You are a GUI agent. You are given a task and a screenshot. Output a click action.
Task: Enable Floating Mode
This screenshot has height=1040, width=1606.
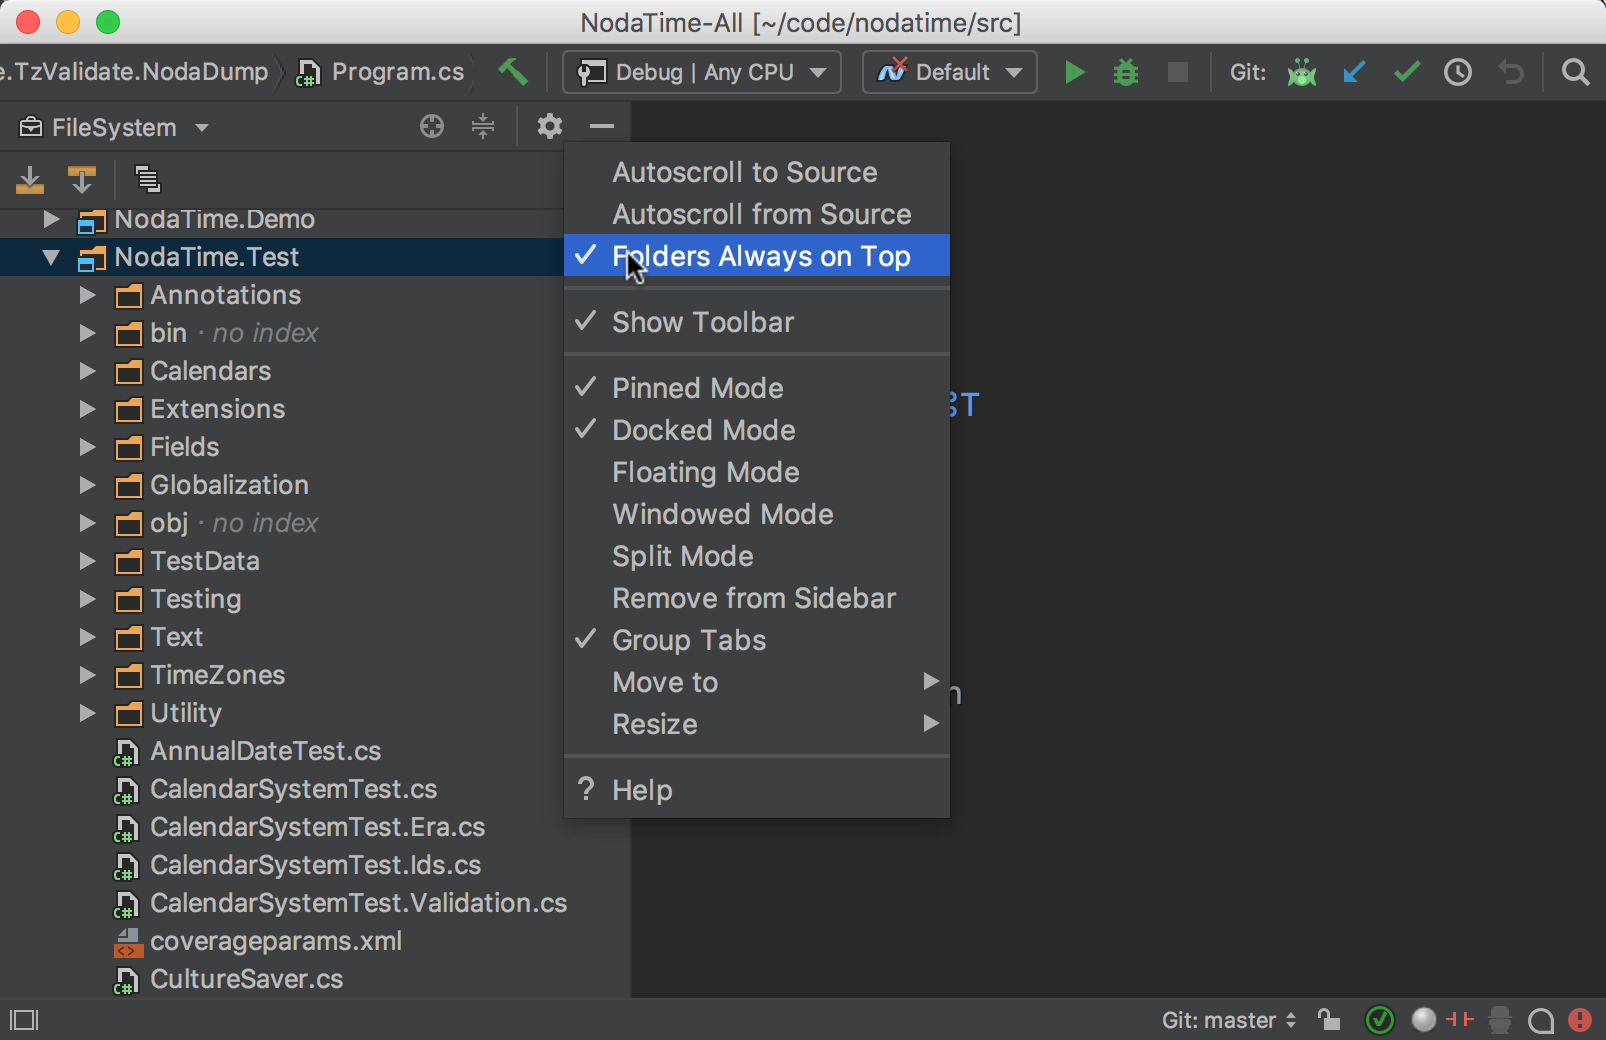point(757,472)
